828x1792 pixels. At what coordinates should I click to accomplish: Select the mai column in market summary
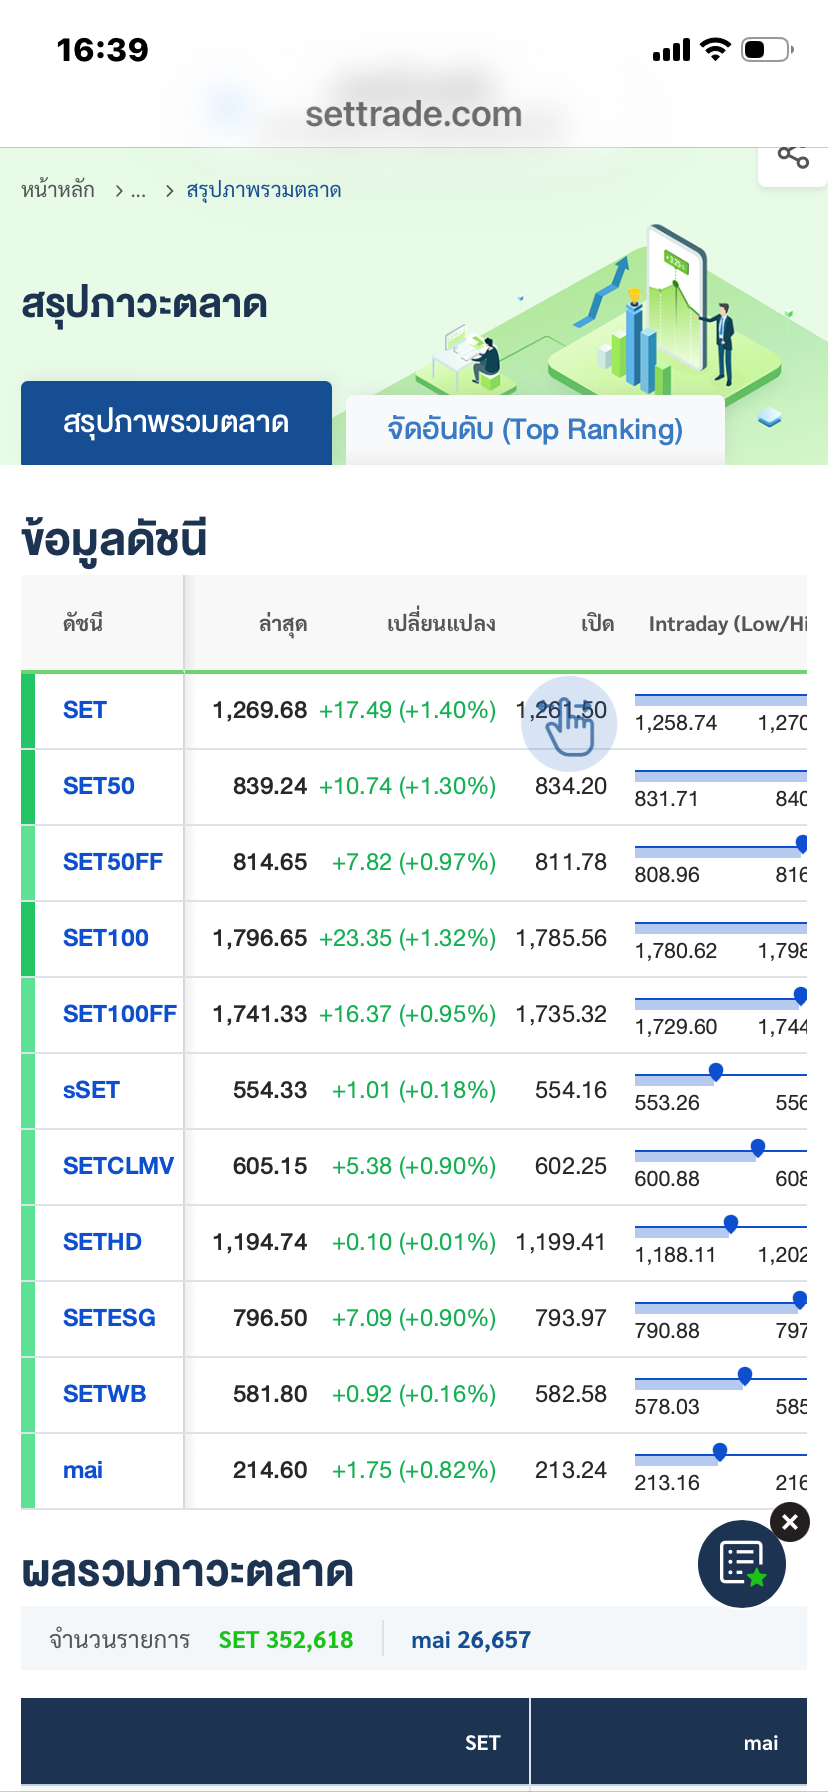[760, 1743]
